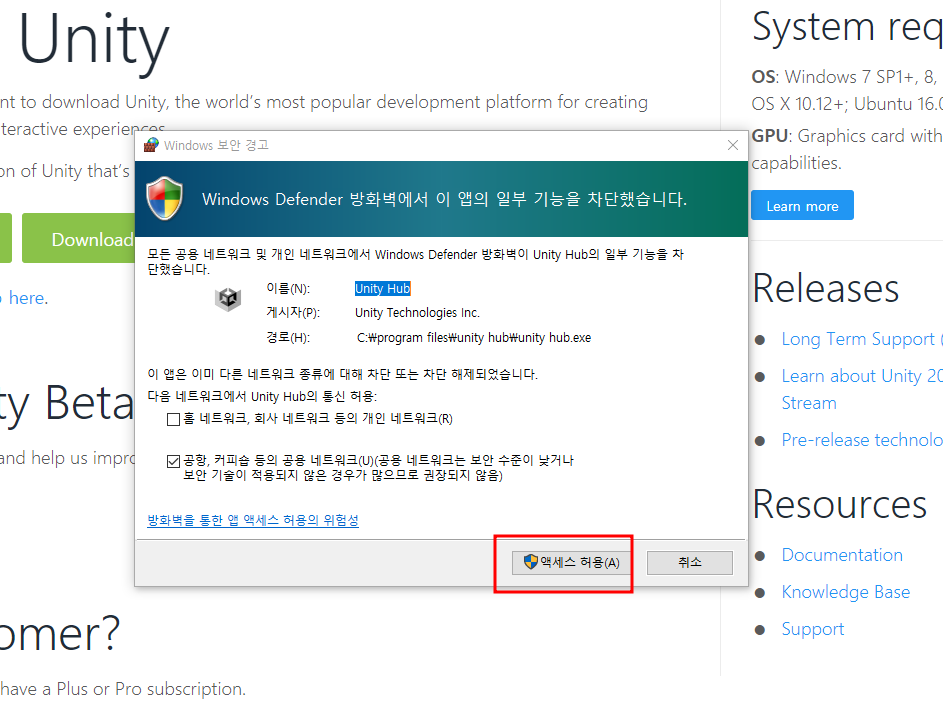Click the 'here.' link on the page
943x707 pixels.
coord(28,298)
